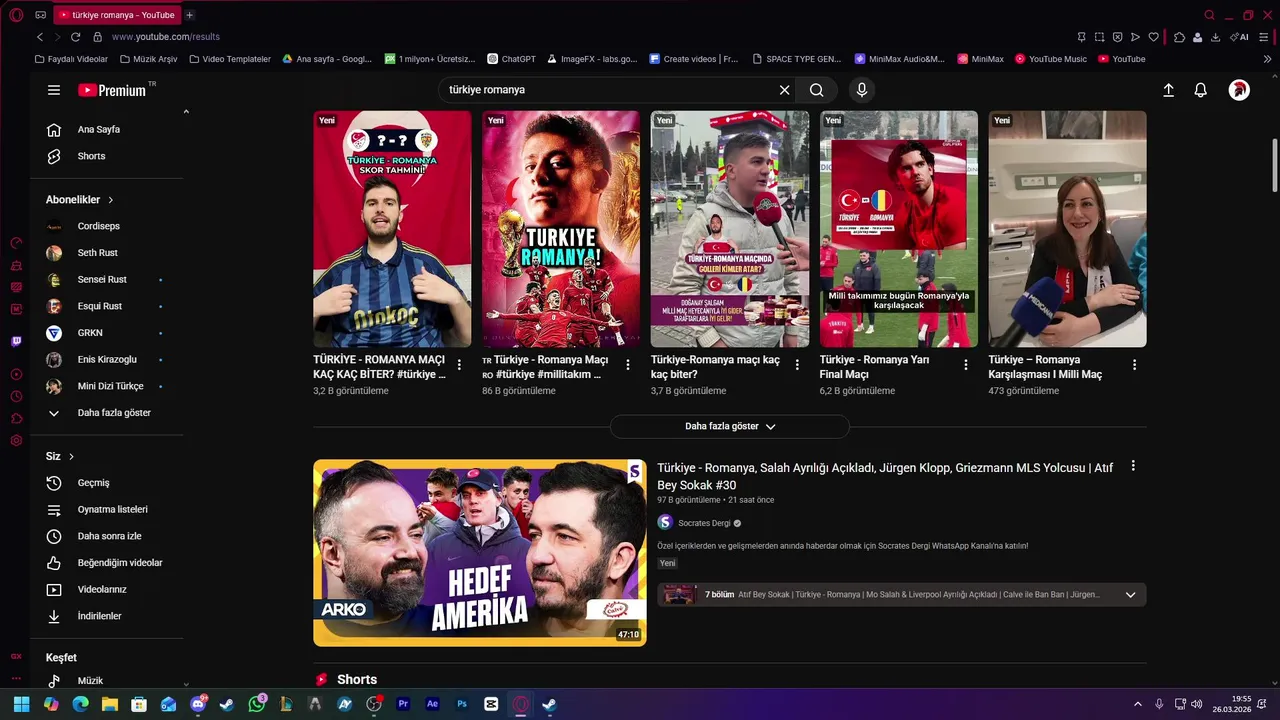Open GX Corner gamepad icon in the tab bar
The height and width of the screenshot is (720, 1280).
[x=40, y=15]
